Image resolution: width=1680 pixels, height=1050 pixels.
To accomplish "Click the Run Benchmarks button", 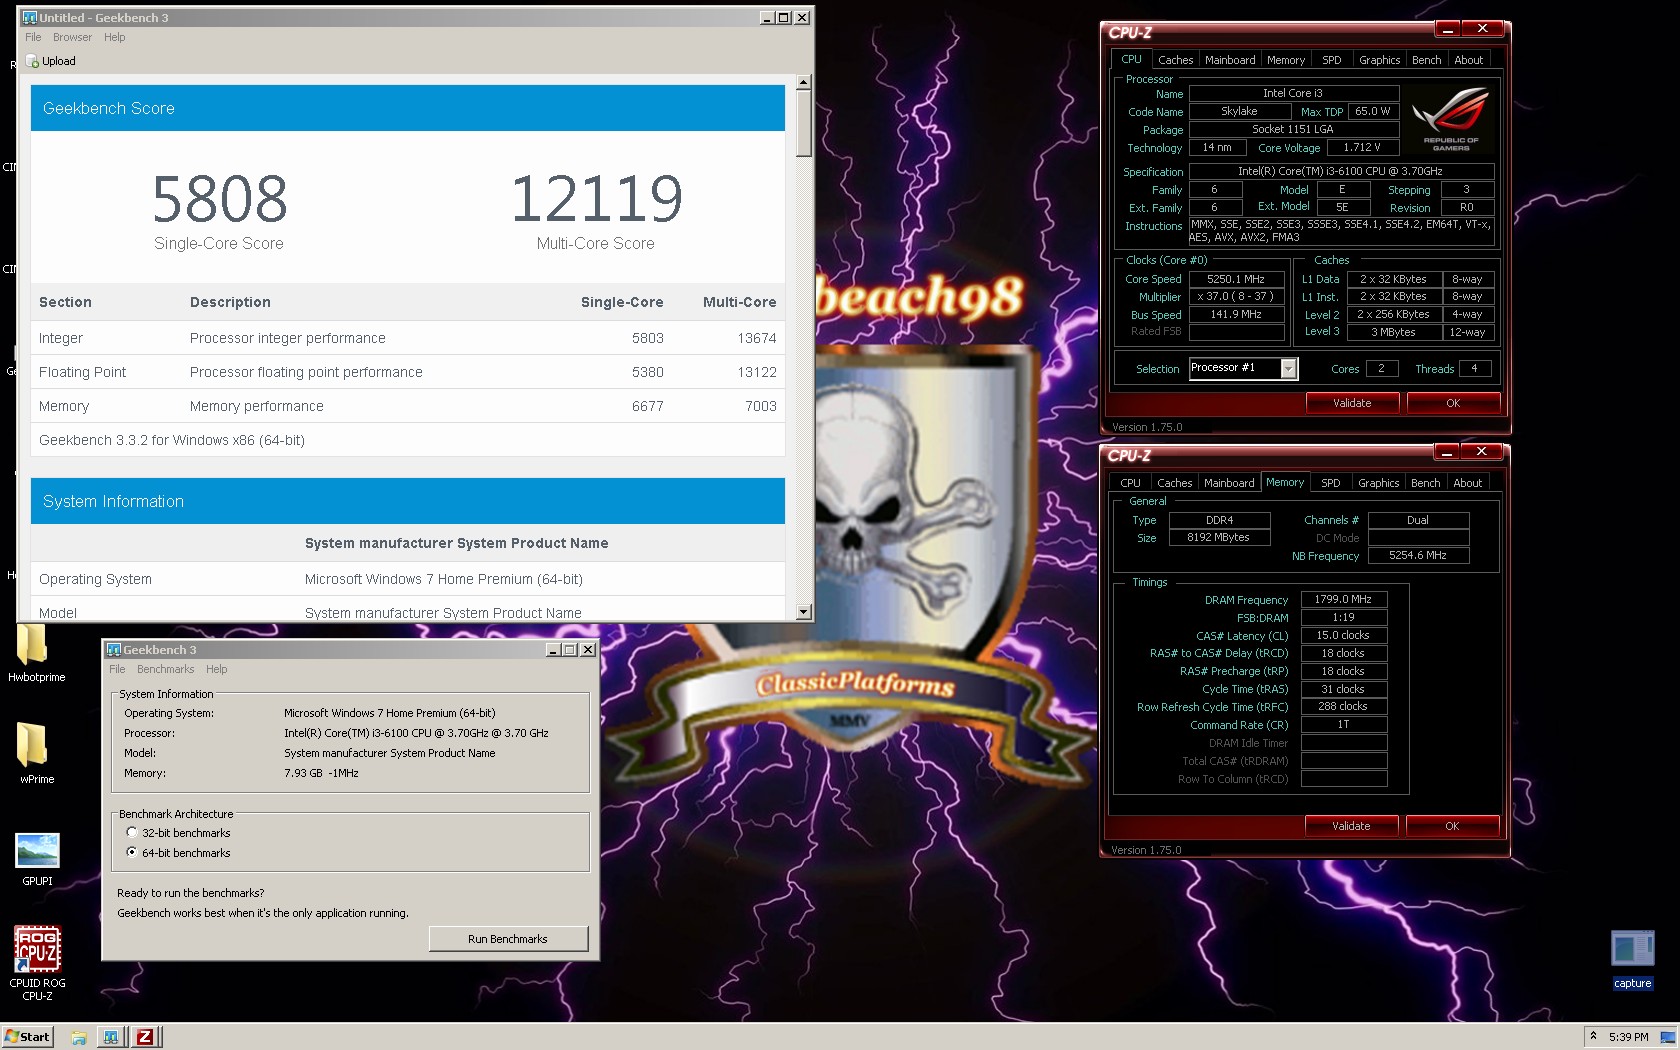I will click(508, 939).
